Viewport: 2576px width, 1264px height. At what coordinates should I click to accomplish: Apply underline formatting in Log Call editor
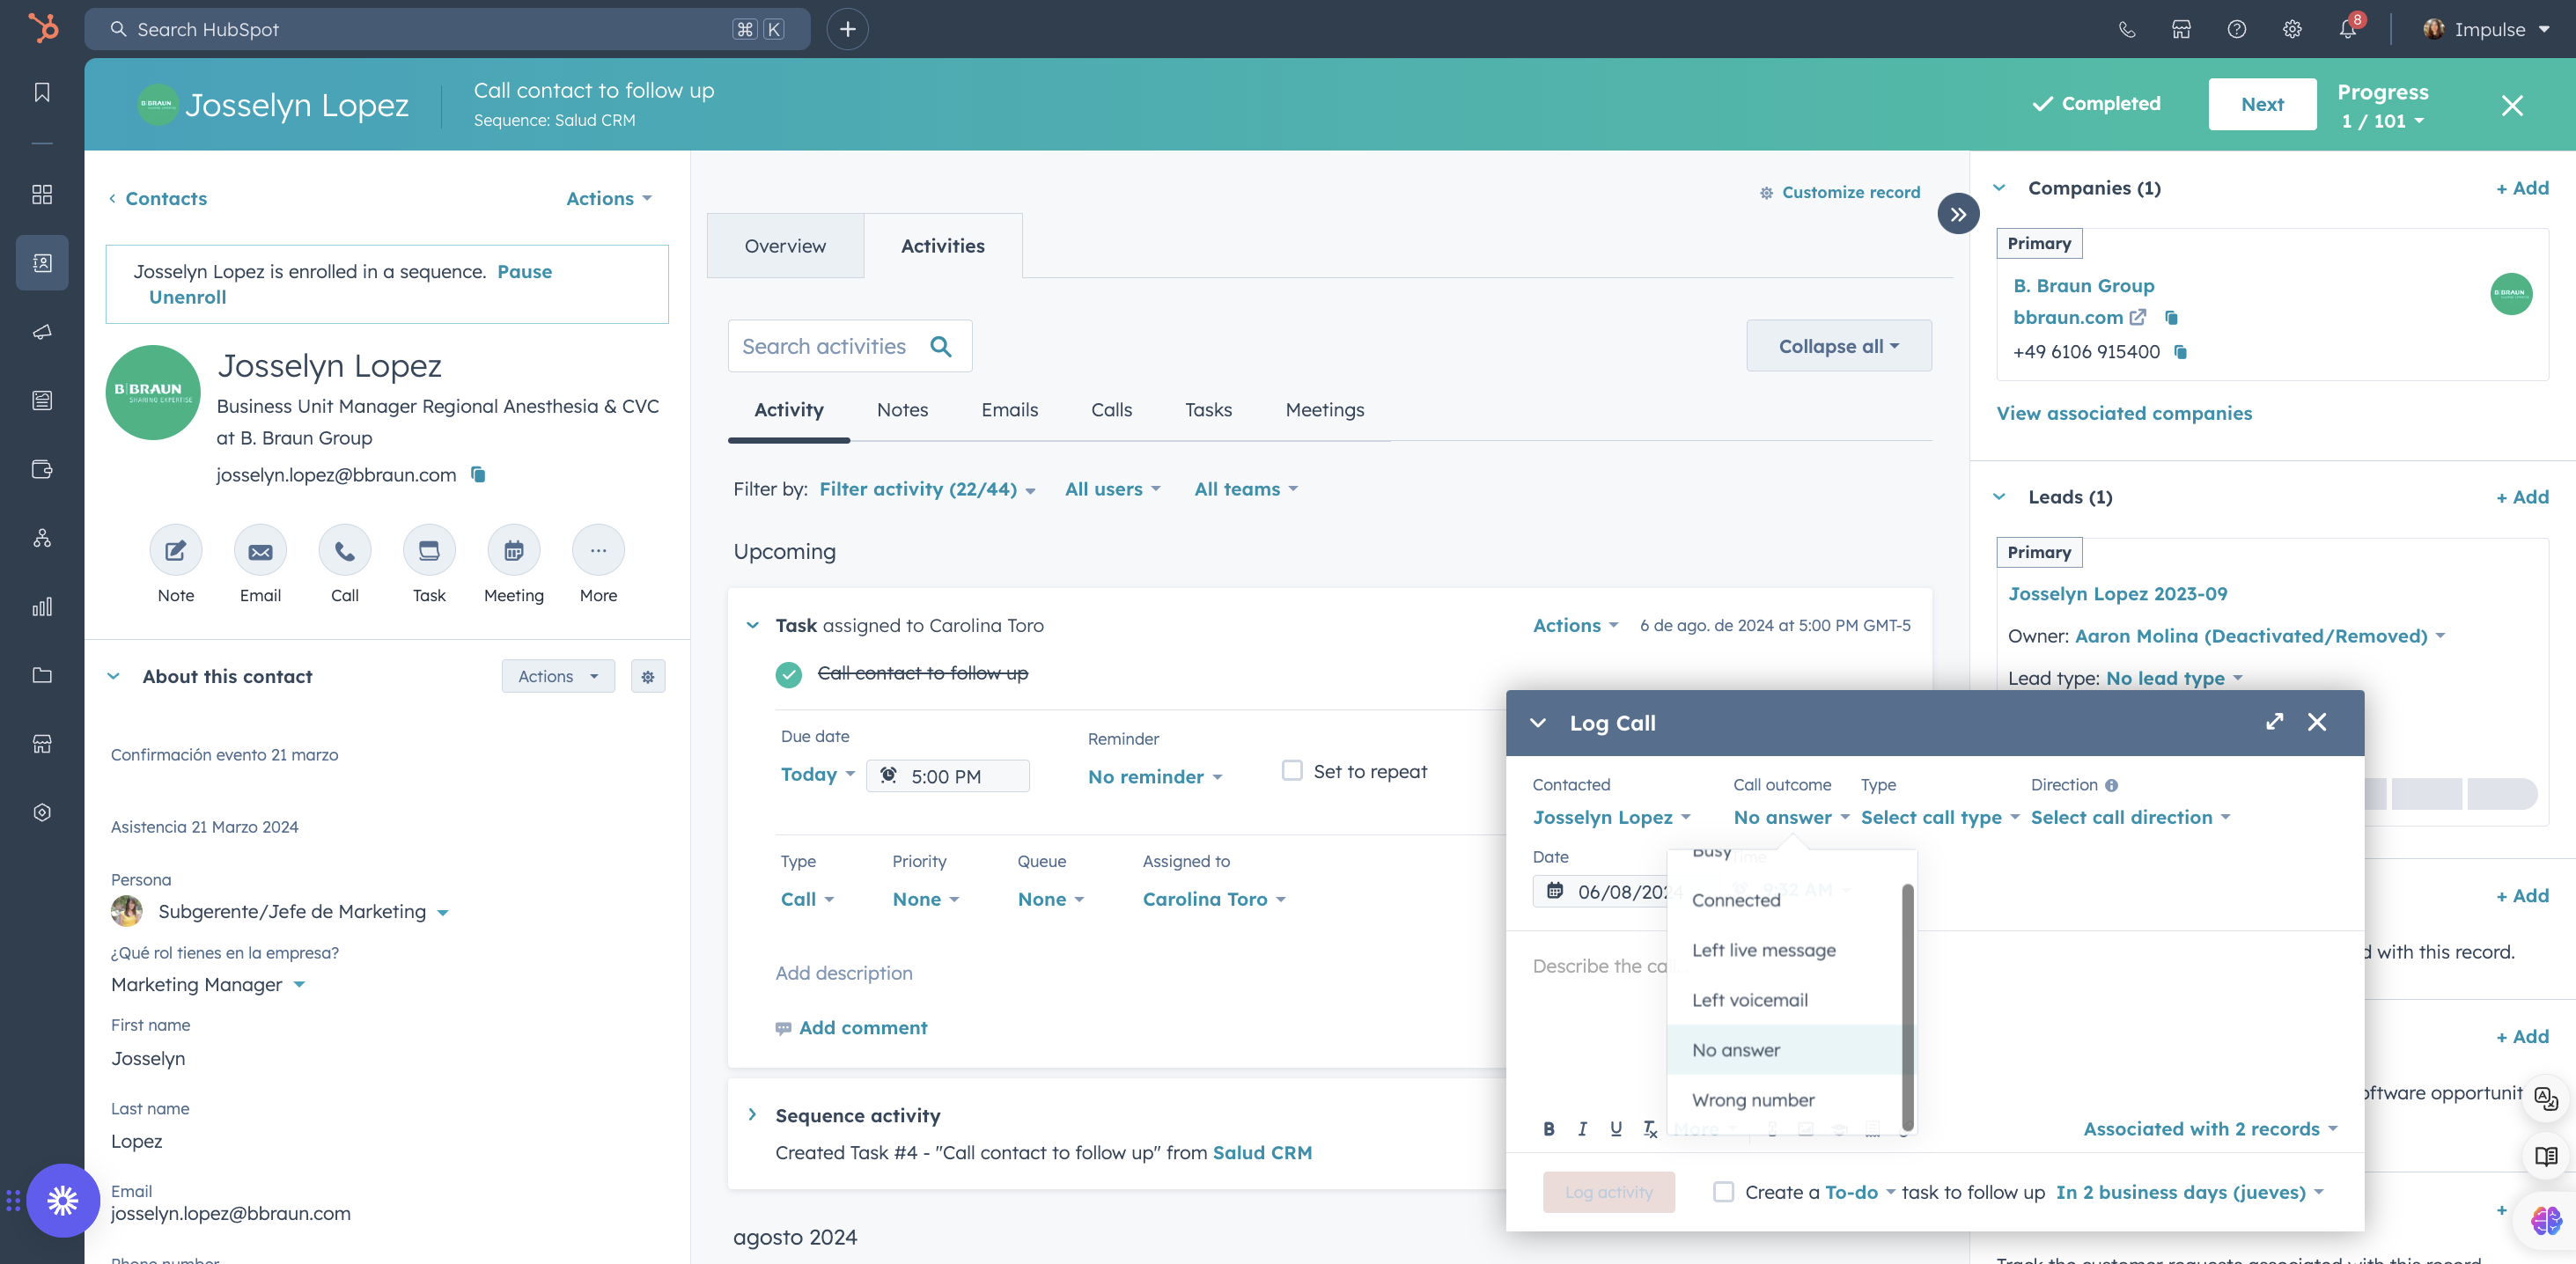coord(1616,1129)
